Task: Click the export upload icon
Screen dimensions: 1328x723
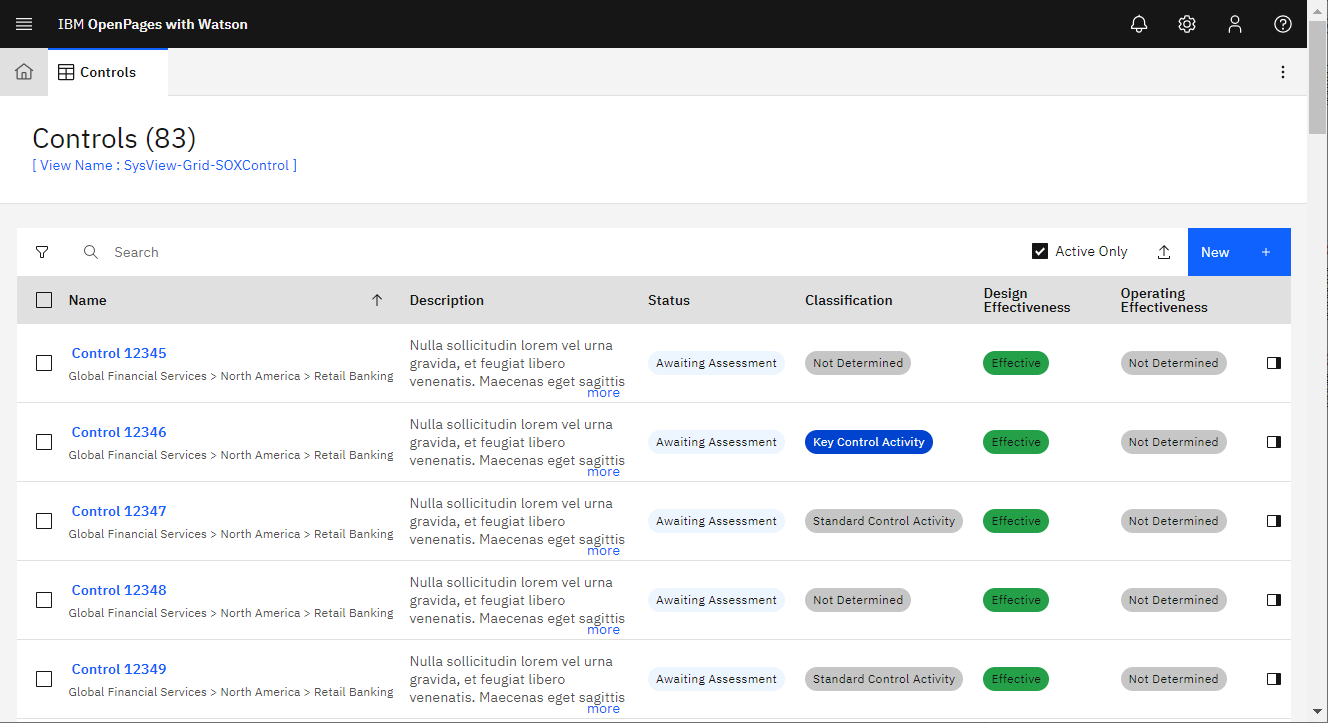Action: pos(1164,252)
